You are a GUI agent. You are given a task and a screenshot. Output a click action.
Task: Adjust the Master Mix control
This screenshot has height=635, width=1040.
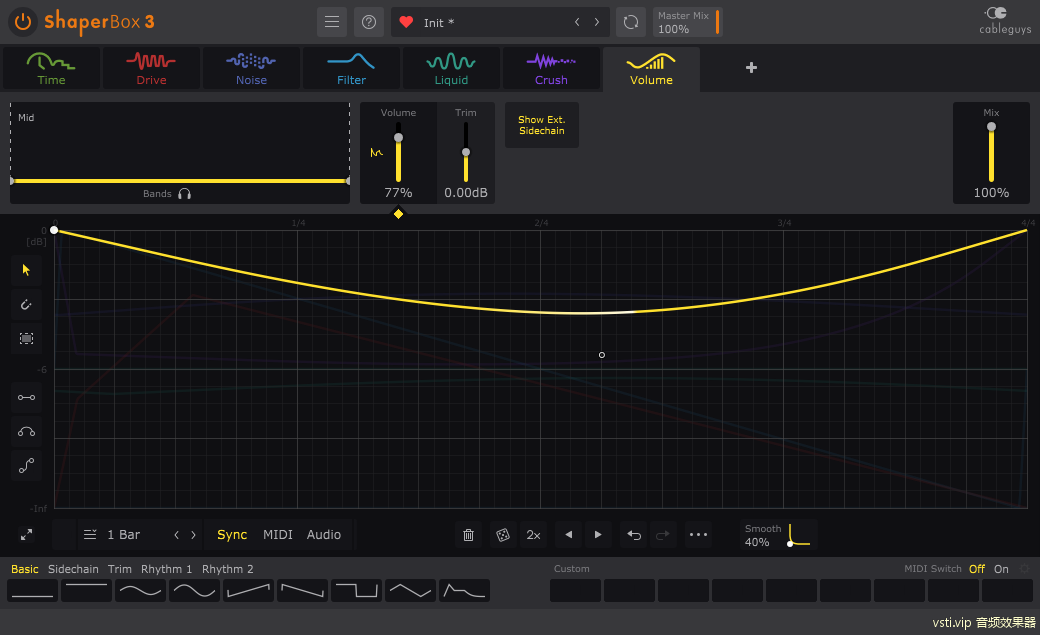coord(687,22)
